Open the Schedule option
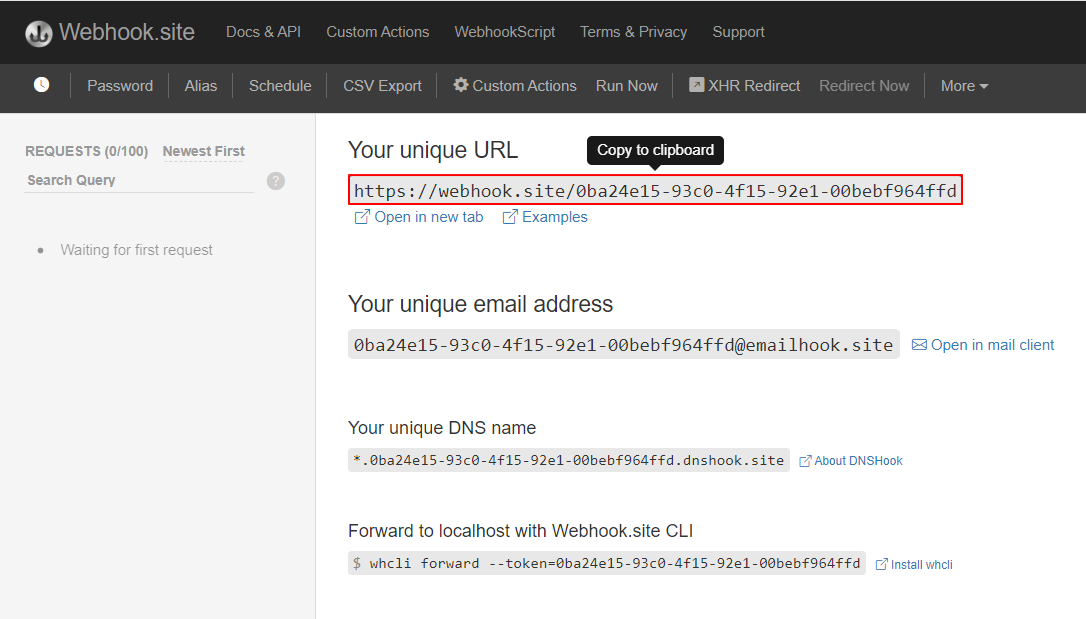Image resolution: width=1086 pixels, height=619 pixels. (x=280, y=86)
